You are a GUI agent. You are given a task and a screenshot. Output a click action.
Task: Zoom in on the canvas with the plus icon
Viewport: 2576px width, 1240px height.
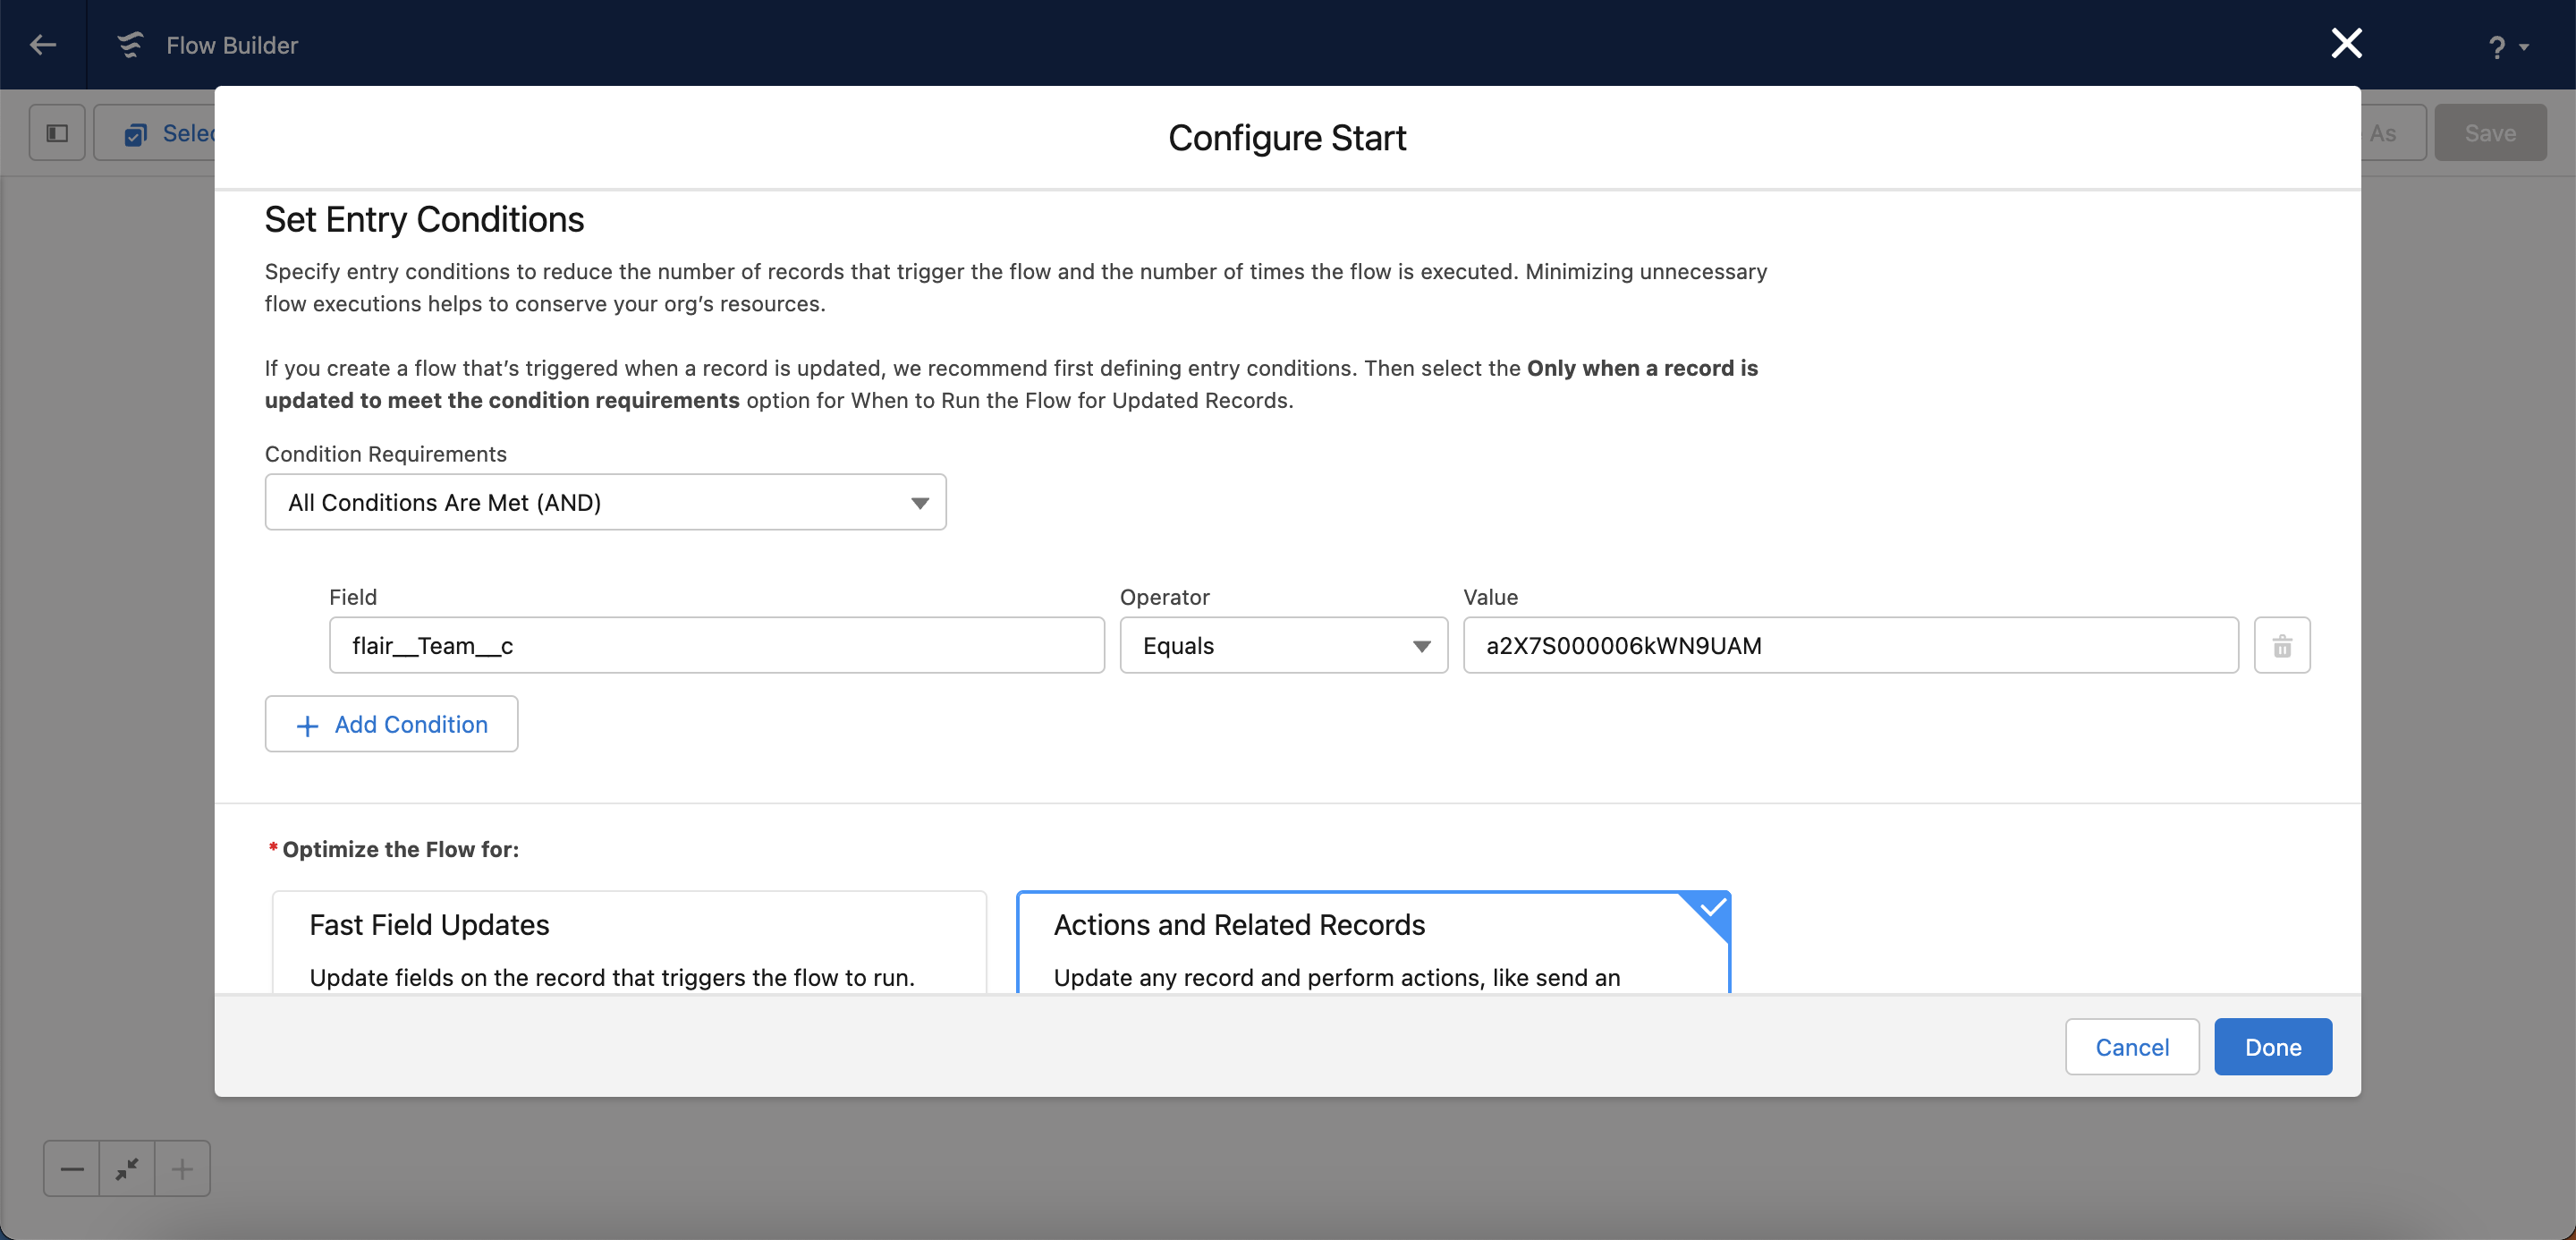tap(182, 1168)
